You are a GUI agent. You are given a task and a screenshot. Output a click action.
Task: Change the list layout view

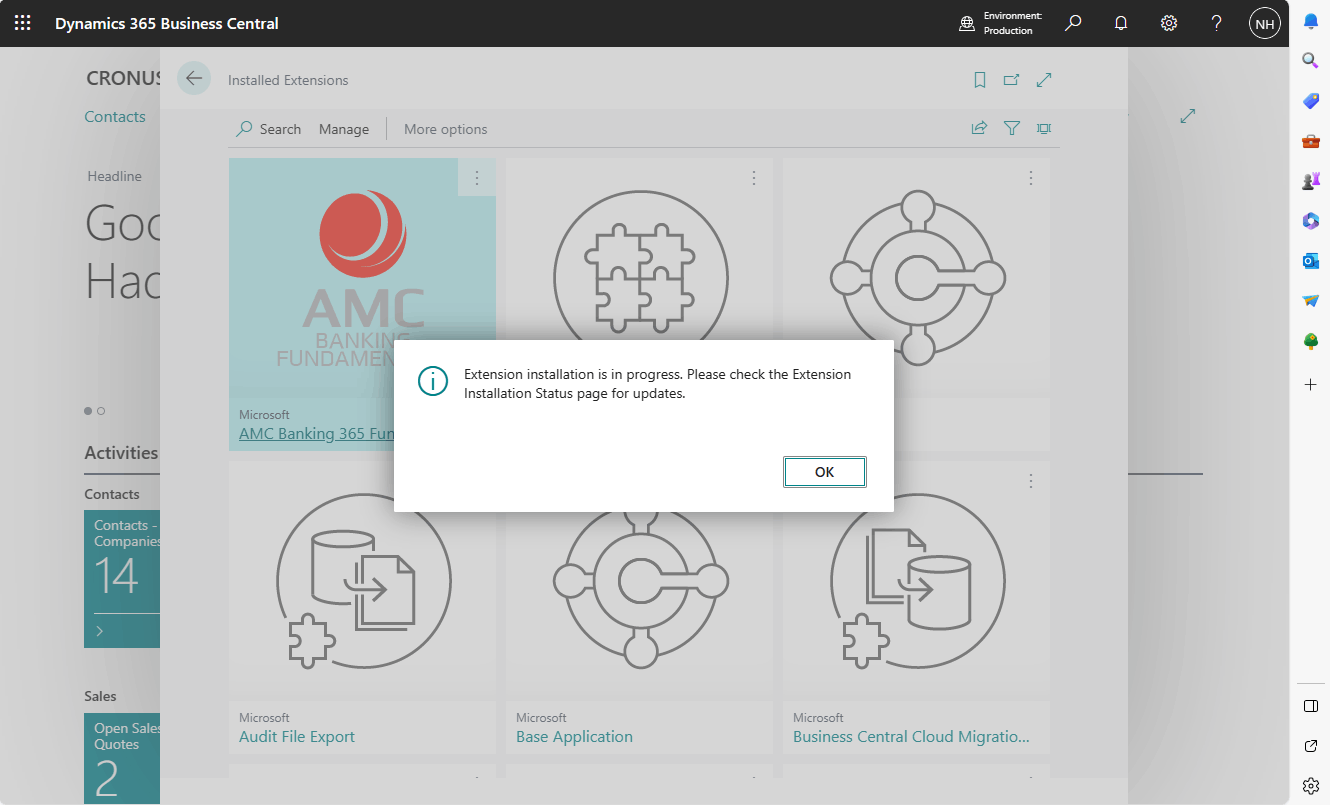(x=1044, y=128)
